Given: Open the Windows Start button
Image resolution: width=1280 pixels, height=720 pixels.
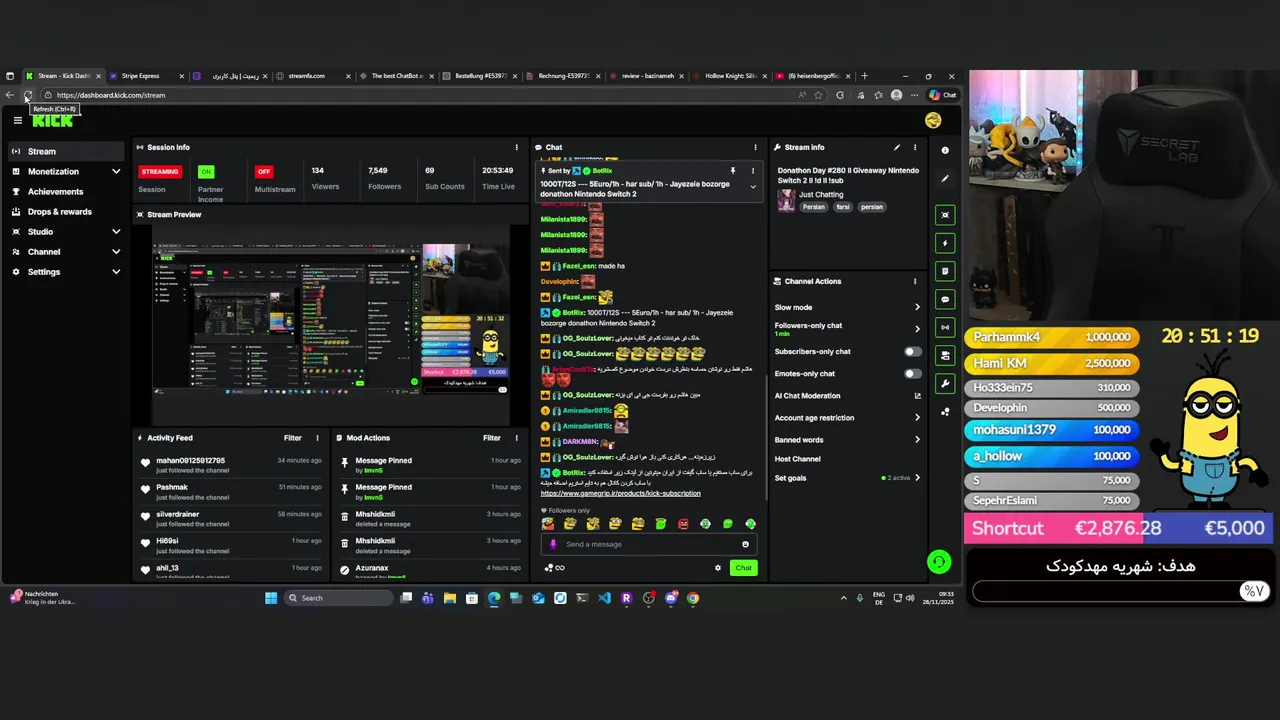Looking at the screenshot, I should point(271,598).
